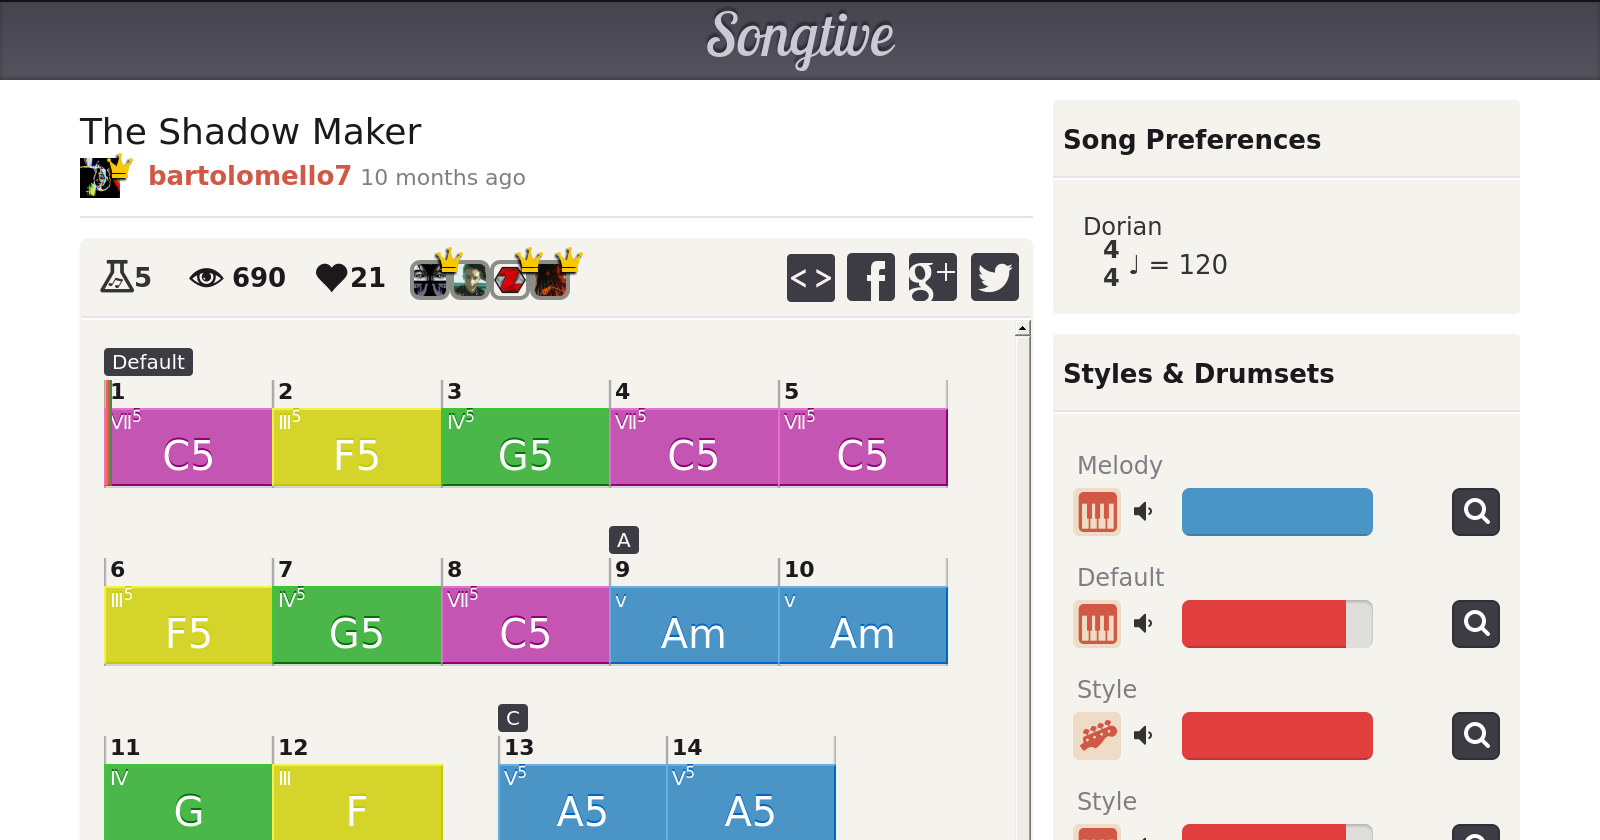
Task: Mute the Default track speaker
Action: (1143, 624)
